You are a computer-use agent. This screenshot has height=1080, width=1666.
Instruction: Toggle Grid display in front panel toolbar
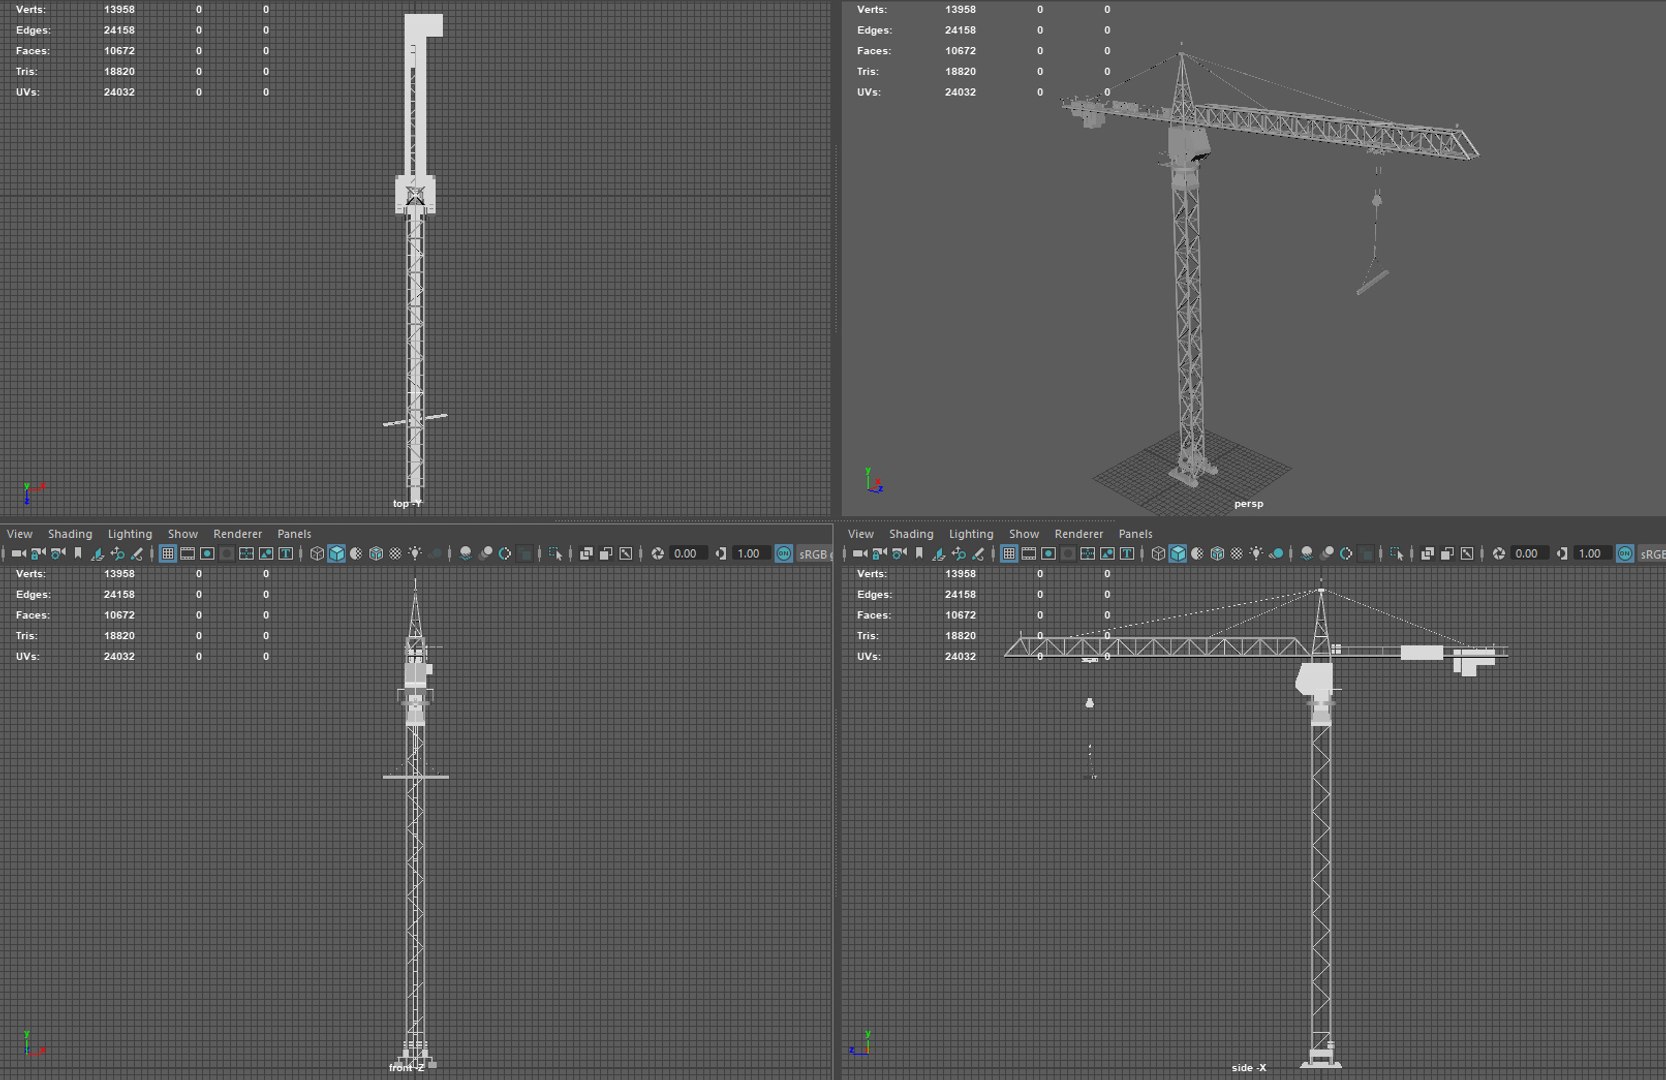pyautogui.click(x=168, y=553)
